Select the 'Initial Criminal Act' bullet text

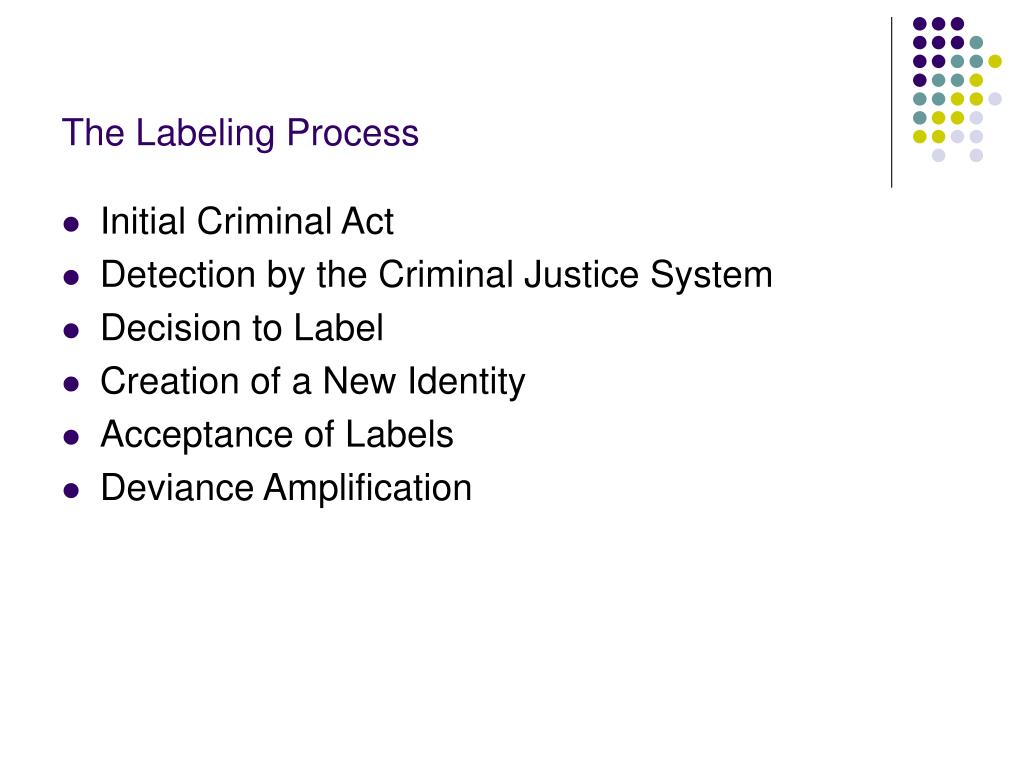(247, 221)
